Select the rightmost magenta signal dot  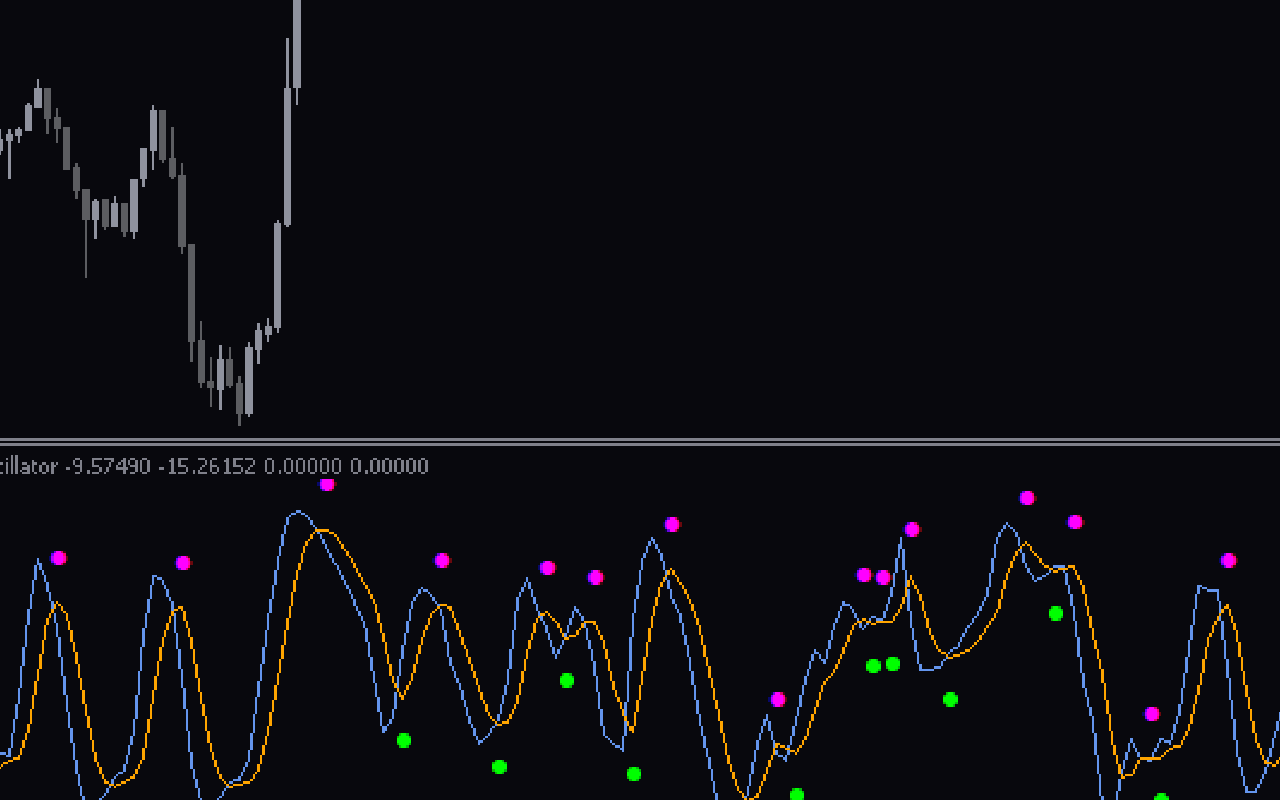[1229, 561]
